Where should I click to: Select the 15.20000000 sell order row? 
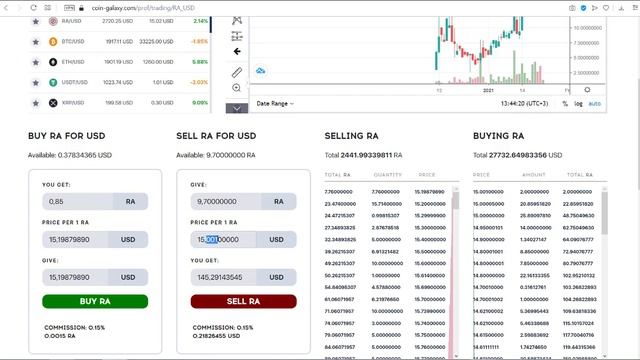pyautogui.click(x=385, y=204)
